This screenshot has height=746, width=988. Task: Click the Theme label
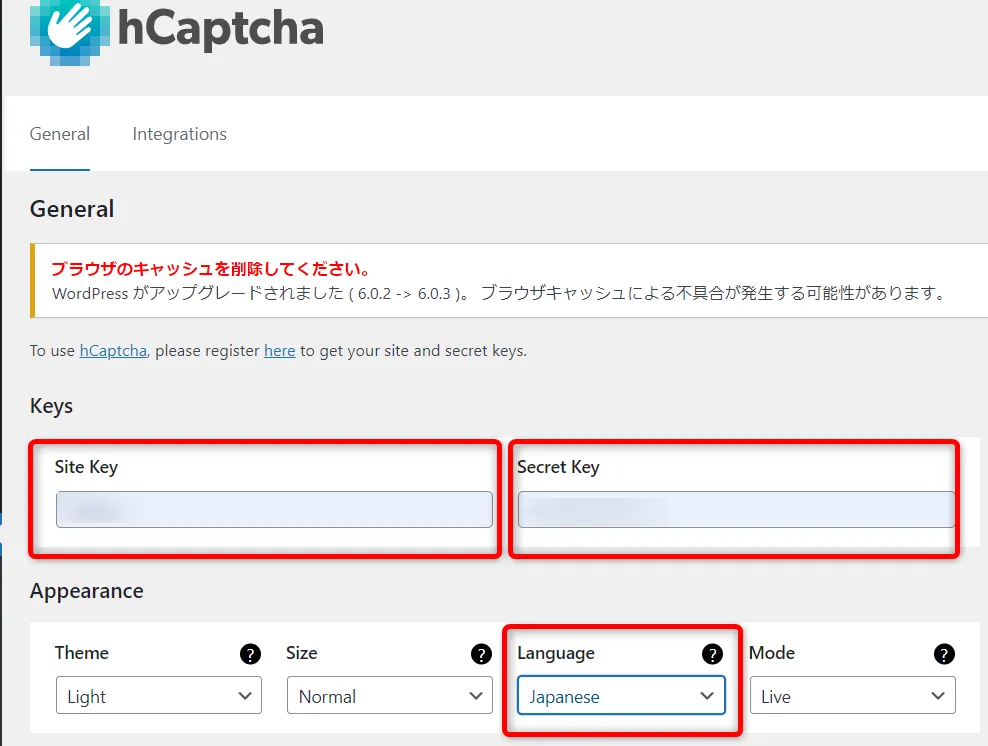click(81, 653)
